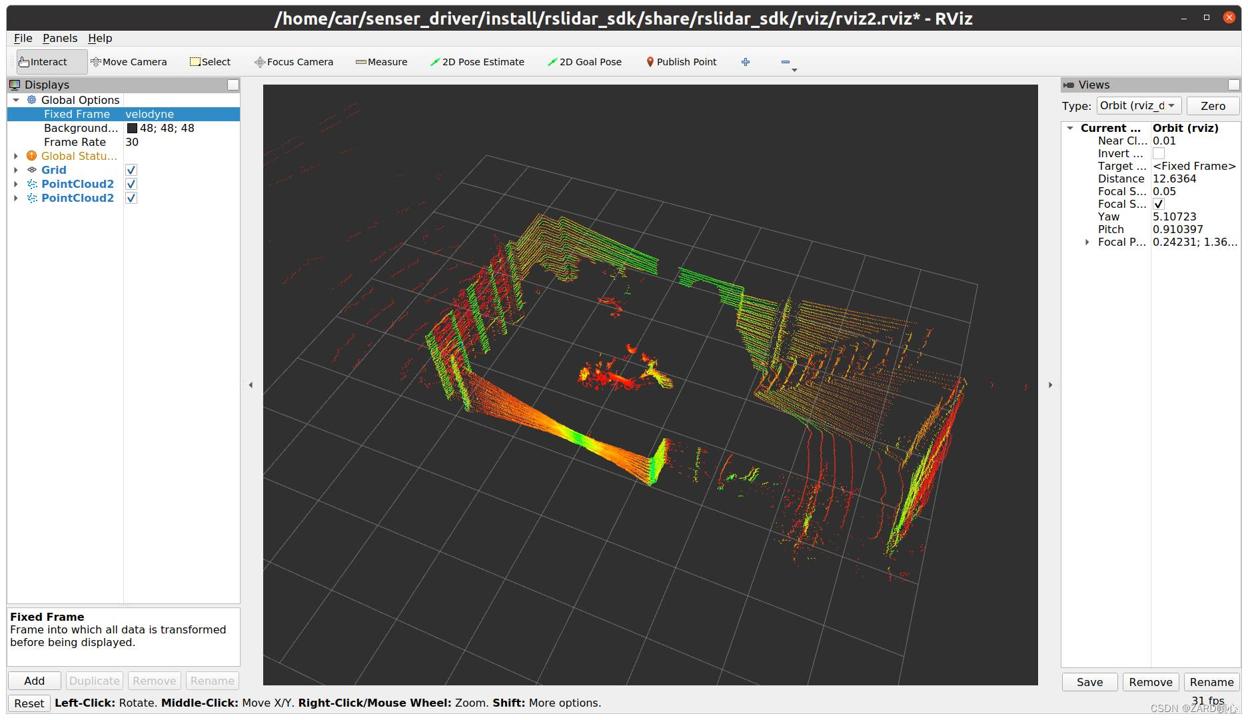Screen dimensions: 1248x720
Task: Expand the Focal Point property
Action: tap(1087, 242)
